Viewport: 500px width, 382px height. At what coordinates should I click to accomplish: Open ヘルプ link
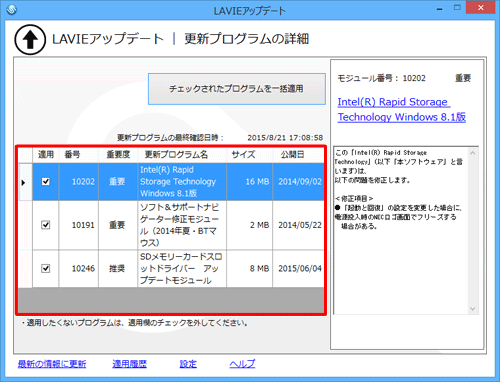pyautogui.click(x=242, y=364)
